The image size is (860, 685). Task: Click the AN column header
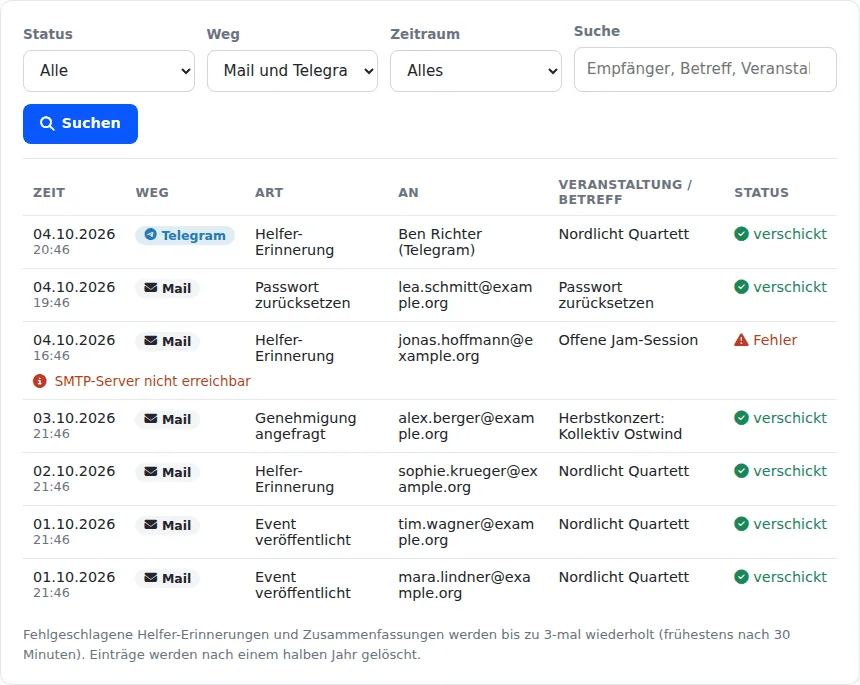[x=408, y=193]
